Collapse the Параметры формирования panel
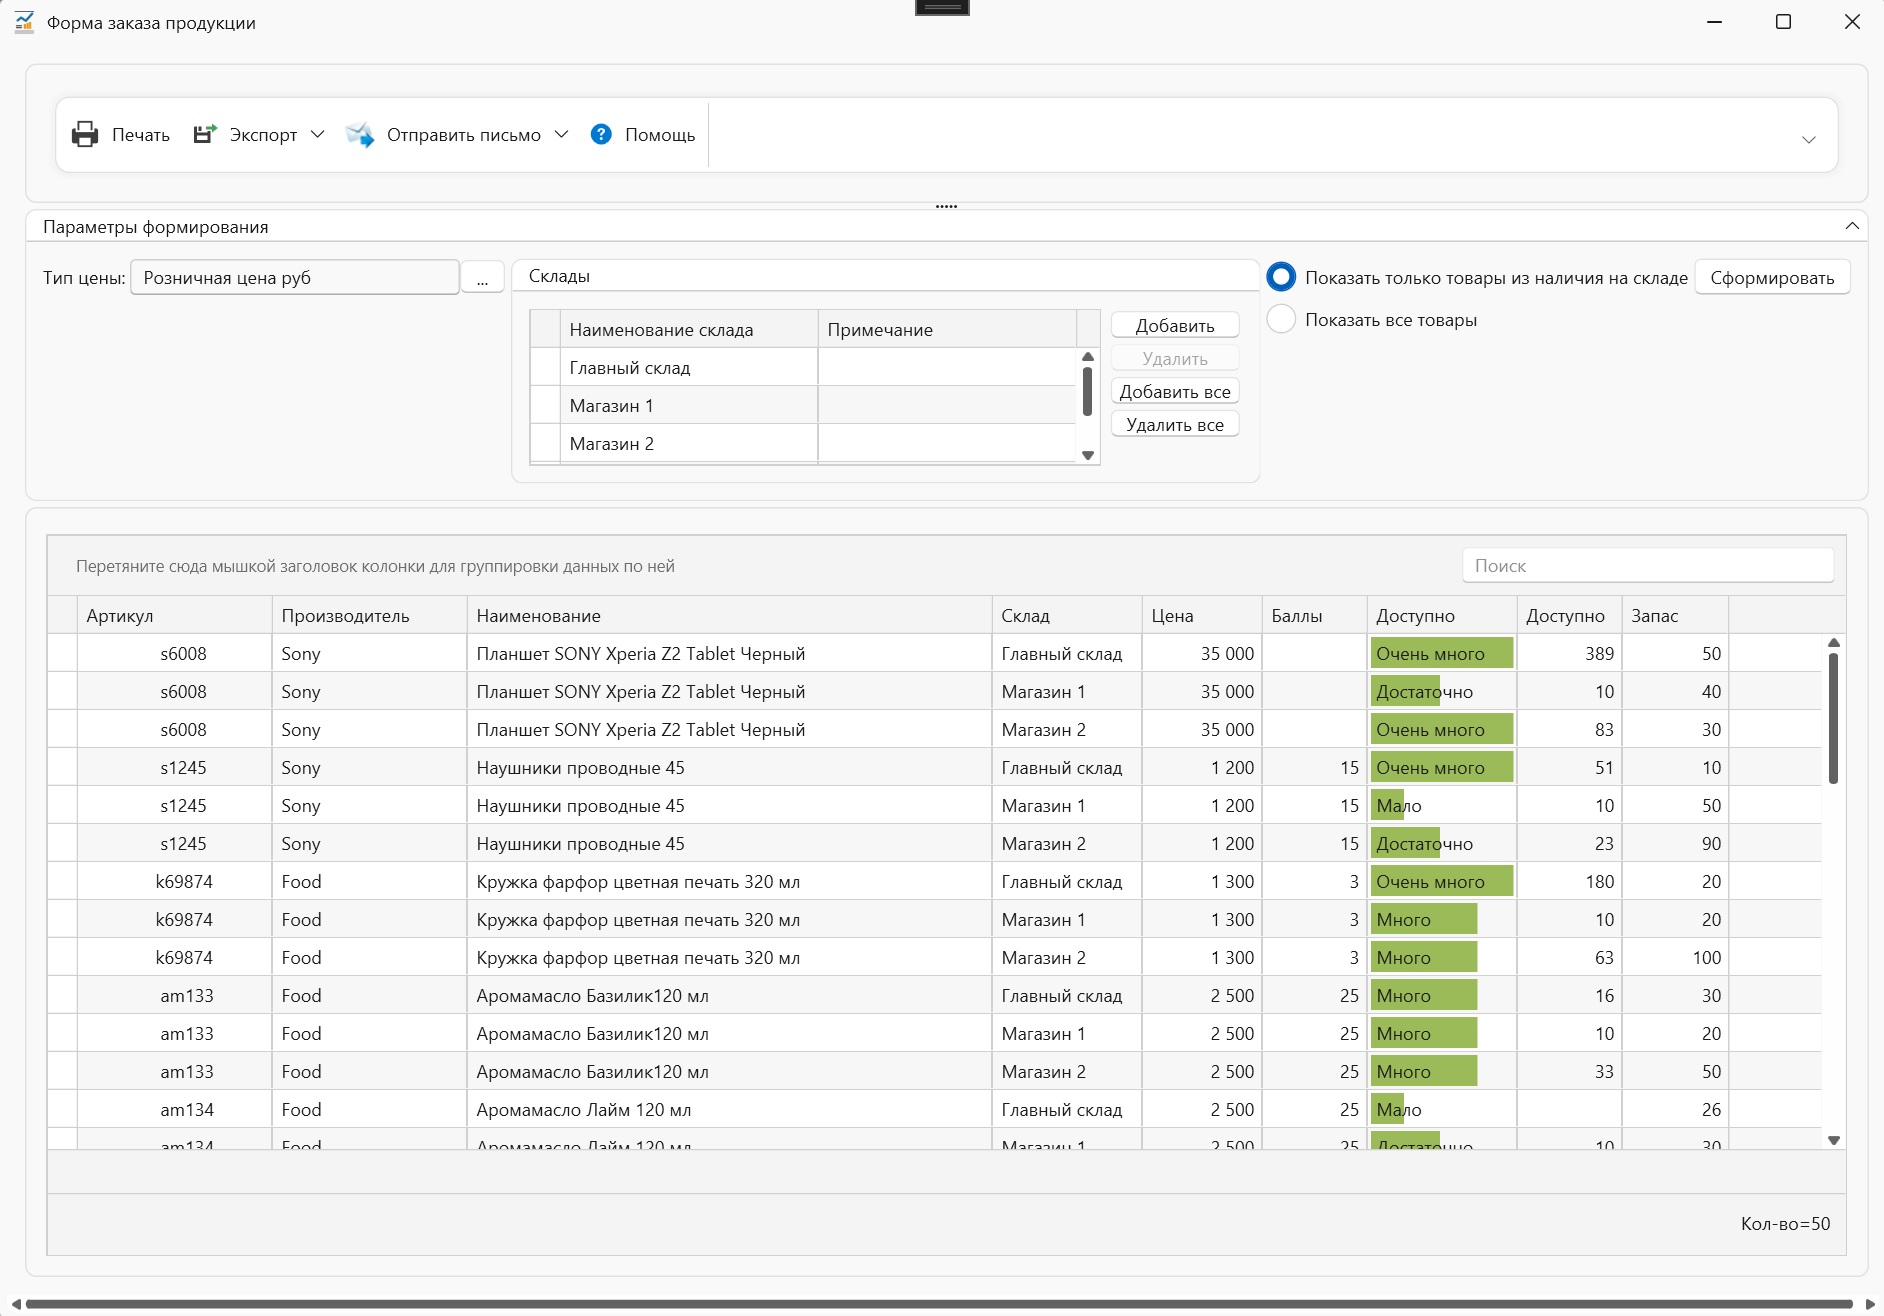The image size is (1884, 1316). click(x=1852, y=226)
